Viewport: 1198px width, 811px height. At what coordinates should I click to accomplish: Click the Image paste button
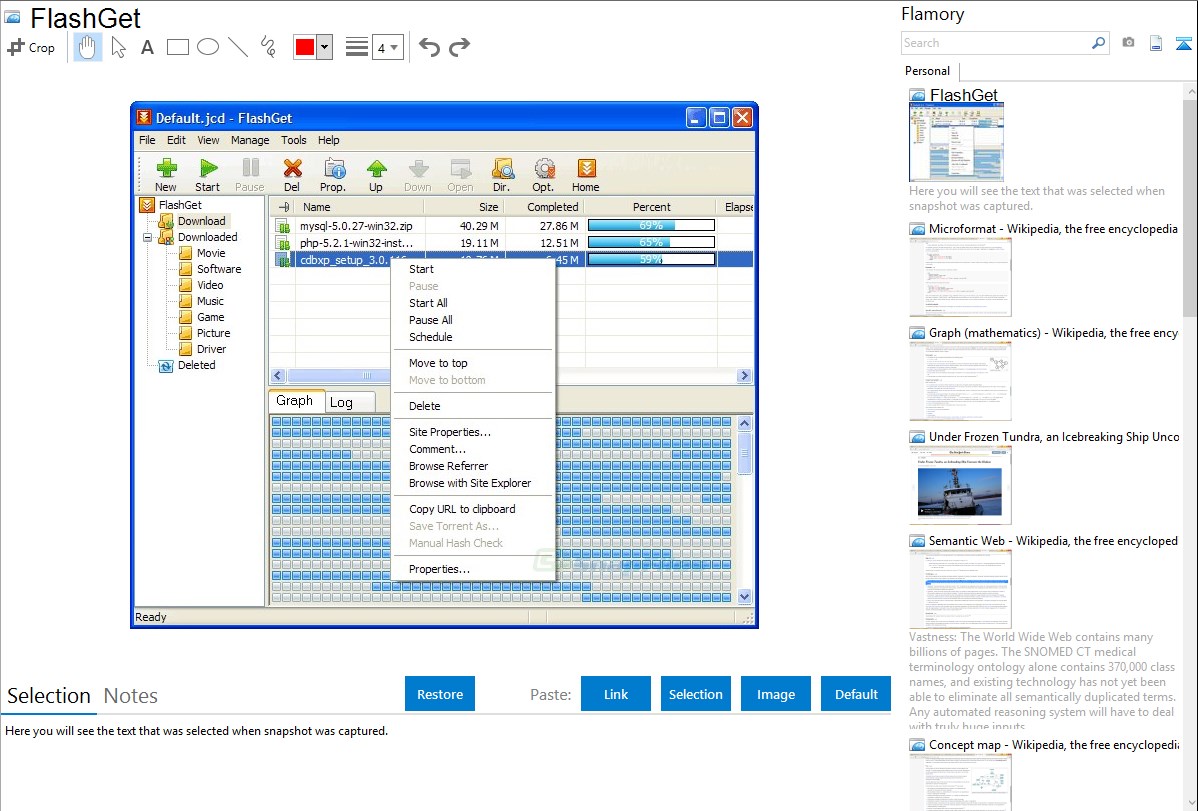click(x=776, y=694)
